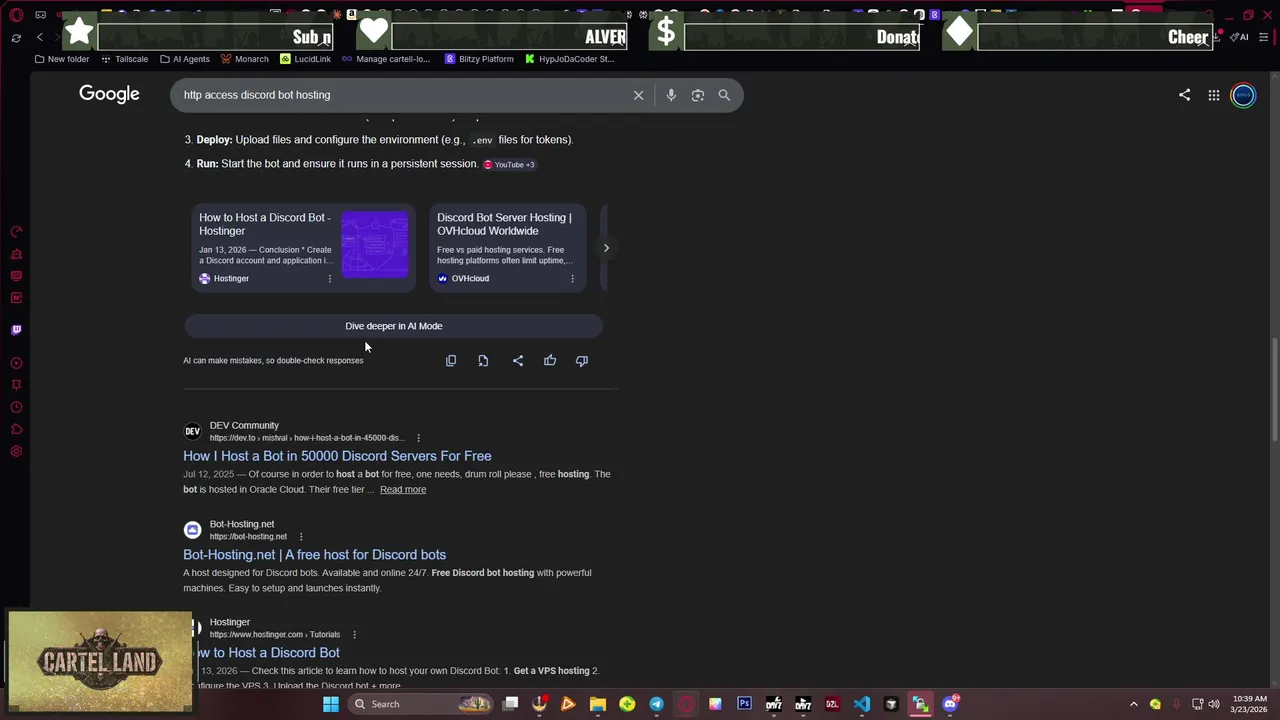1280x720 pixels.
Task: Start voice search with microphone icon
Action: (671, 95)
